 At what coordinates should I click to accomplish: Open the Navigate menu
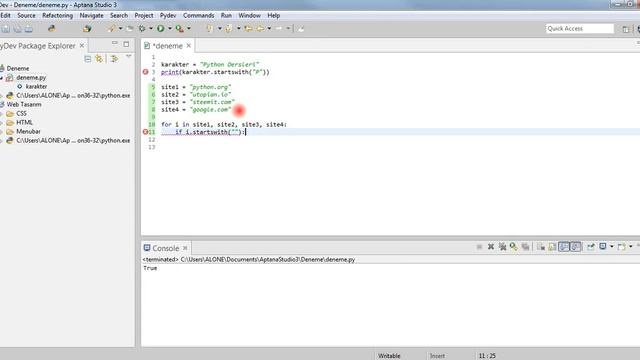pos(91,16)
